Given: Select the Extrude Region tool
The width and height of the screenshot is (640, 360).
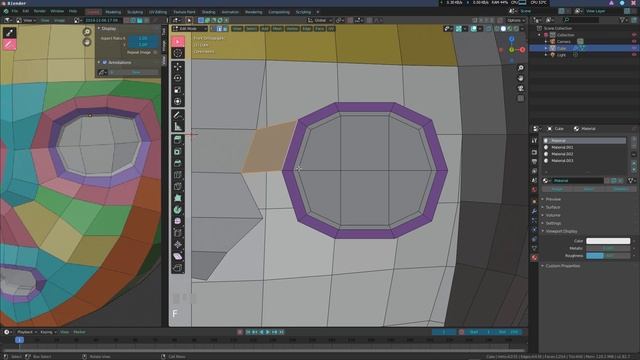Looking at the screenshot, I should click(x=178, y=140).
